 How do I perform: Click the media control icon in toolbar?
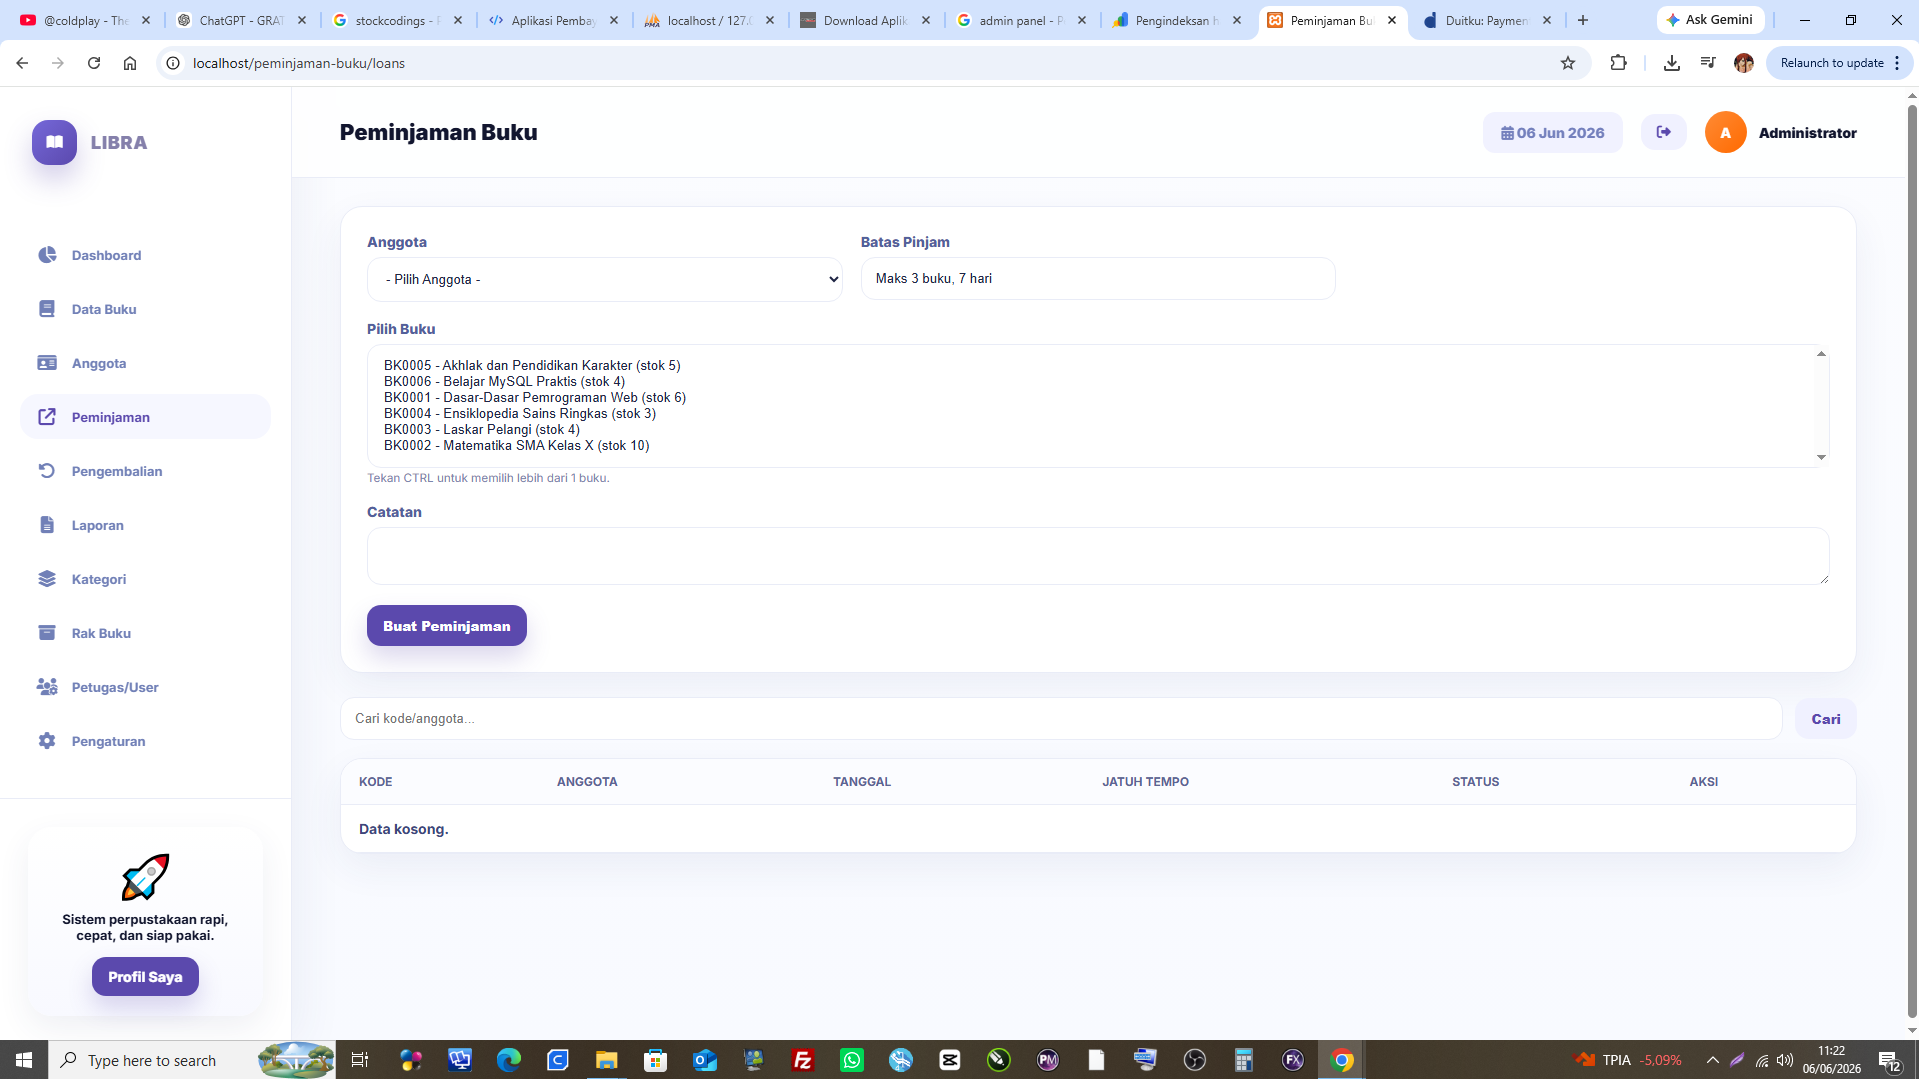[x=1708, y=63]
